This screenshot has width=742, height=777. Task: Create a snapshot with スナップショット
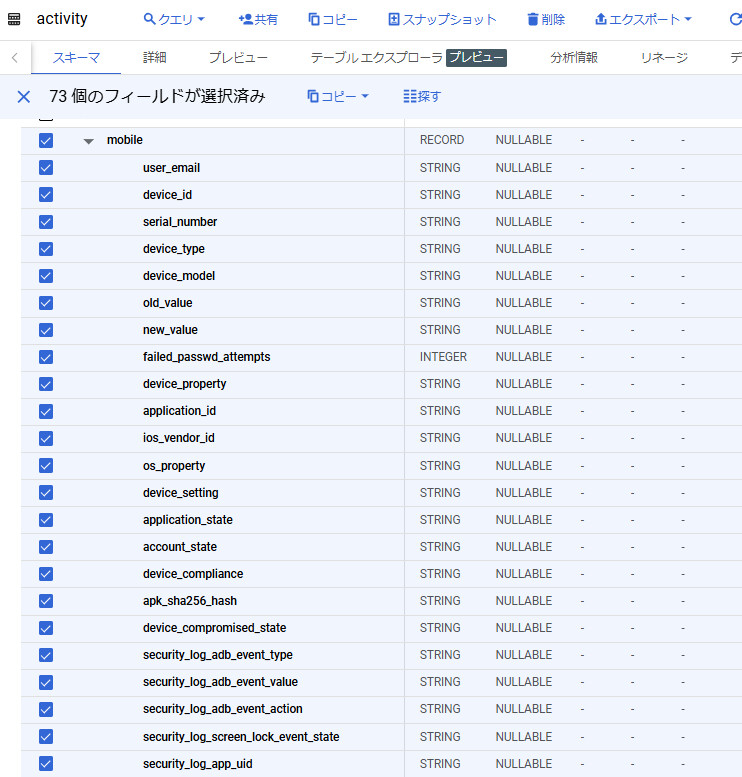coord(442,19)
